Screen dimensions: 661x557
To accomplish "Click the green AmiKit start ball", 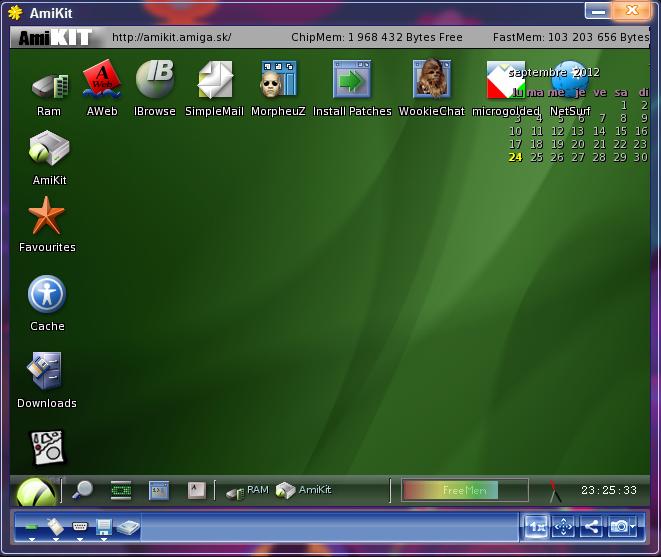I will (36, 492).
